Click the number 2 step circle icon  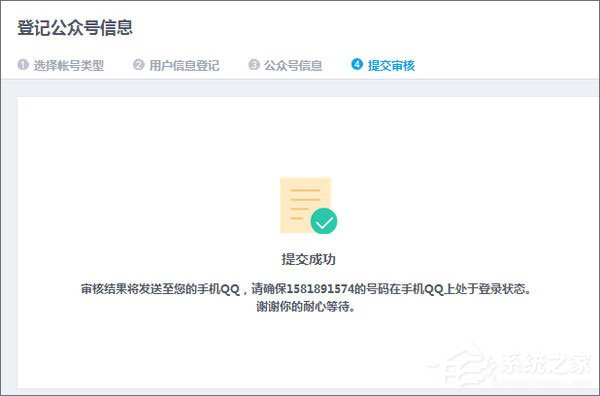139,65
